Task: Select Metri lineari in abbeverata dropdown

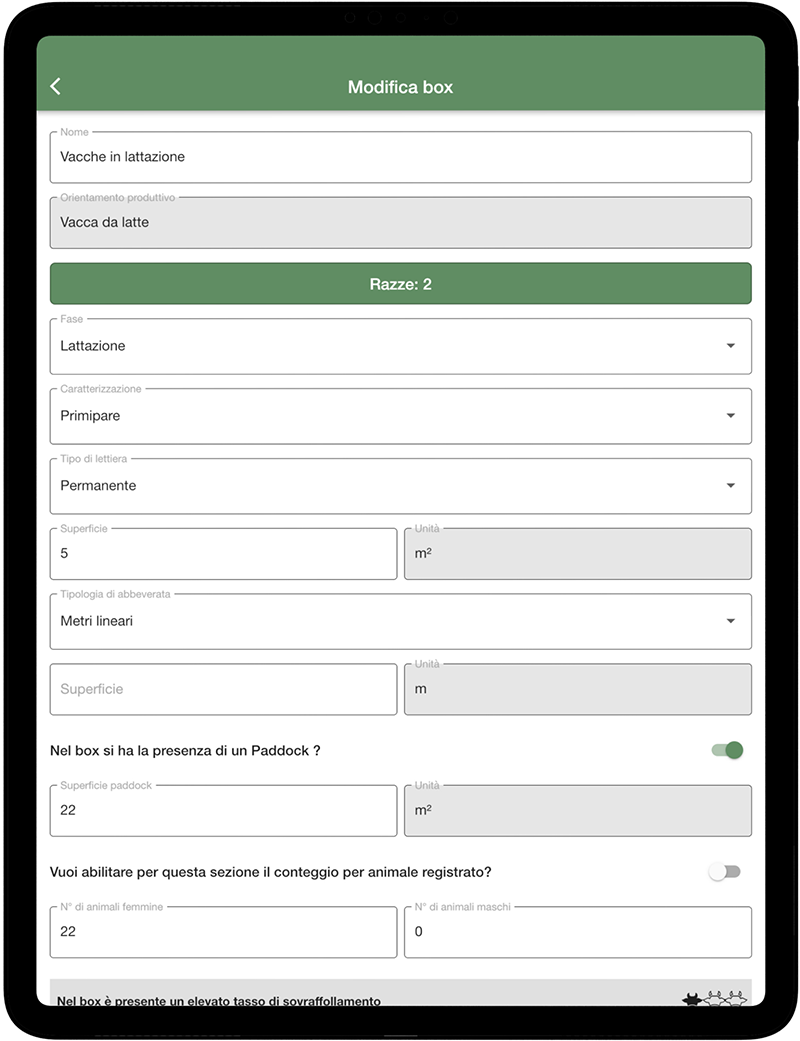Action: [400, 620]
